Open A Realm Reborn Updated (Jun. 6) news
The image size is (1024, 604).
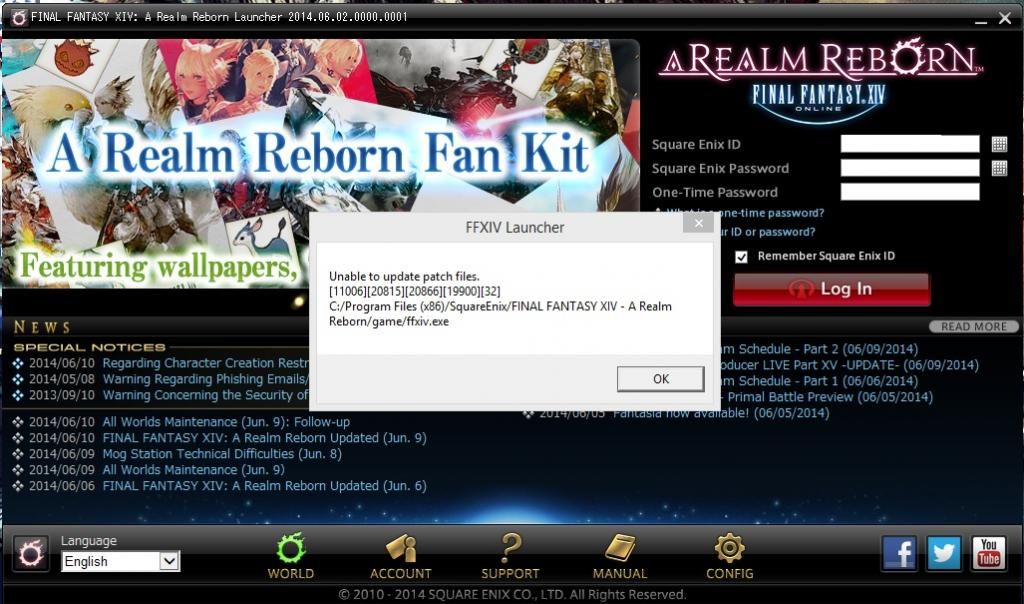264,486
